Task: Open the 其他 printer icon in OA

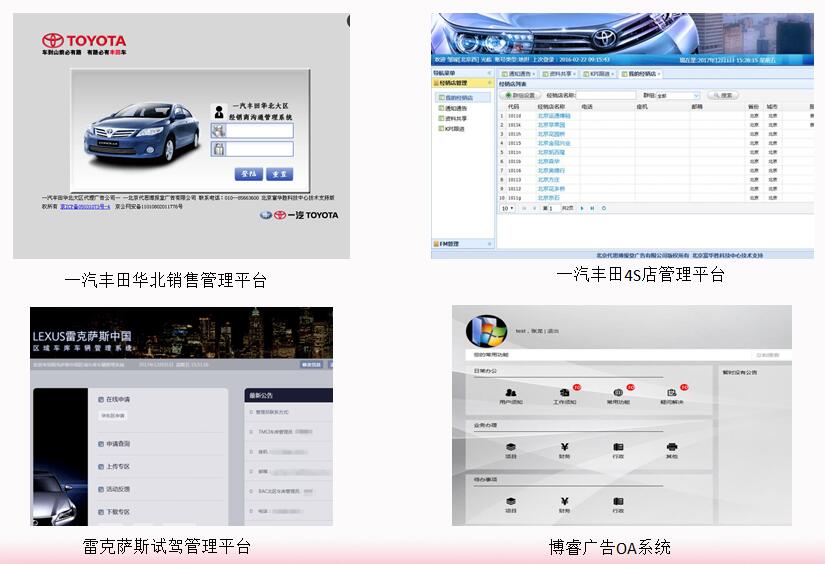Action: coord(672,447)
